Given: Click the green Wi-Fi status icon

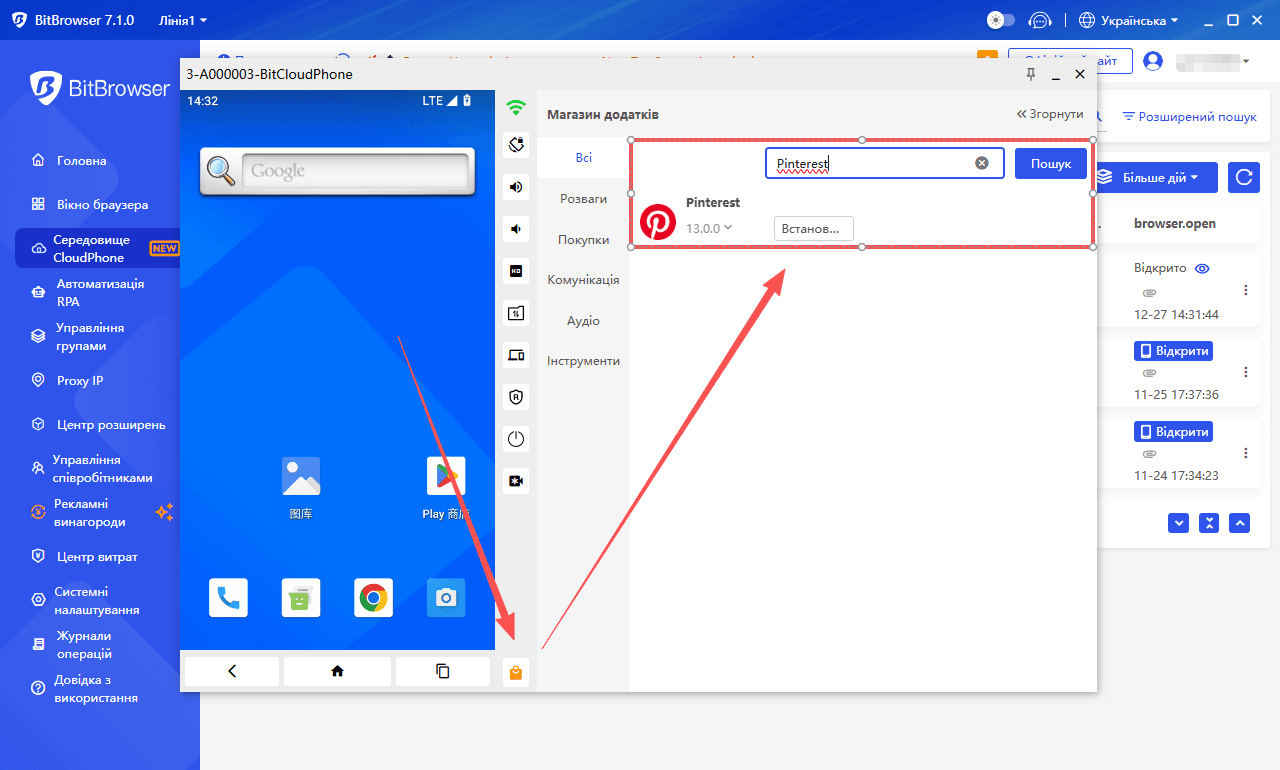Looking at the screenshot, I should click(x=516, y=107).
